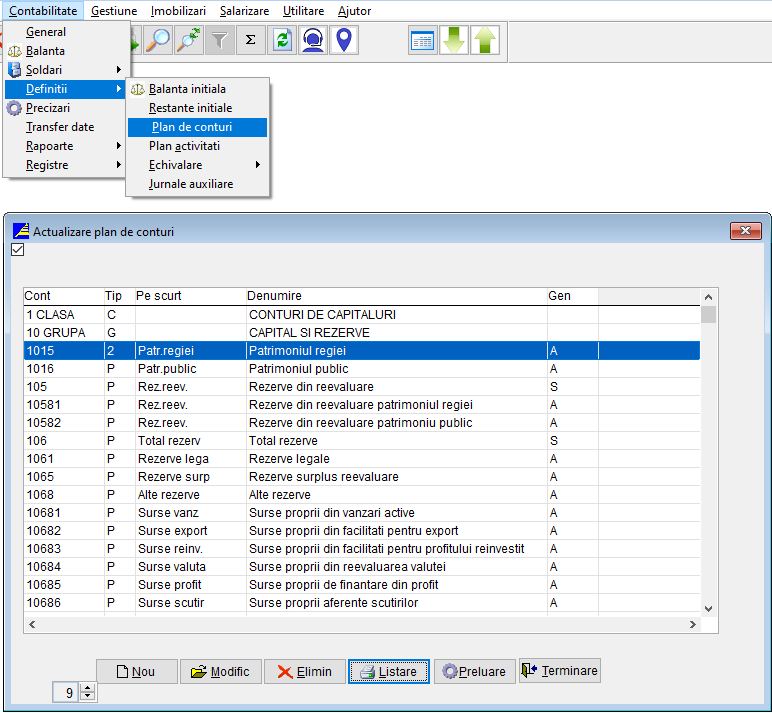Click the vertical scrollbar up arrow

point(708,297)
